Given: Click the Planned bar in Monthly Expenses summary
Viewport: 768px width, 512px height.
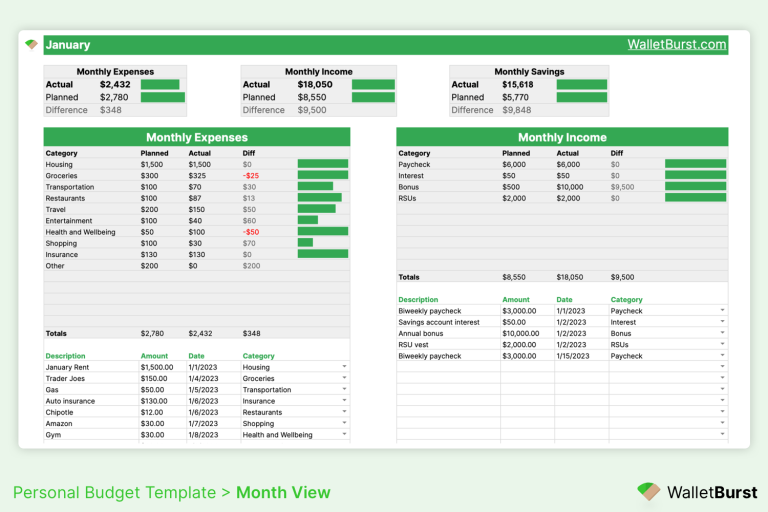Looking at the screenshot, I should [163, 97].
